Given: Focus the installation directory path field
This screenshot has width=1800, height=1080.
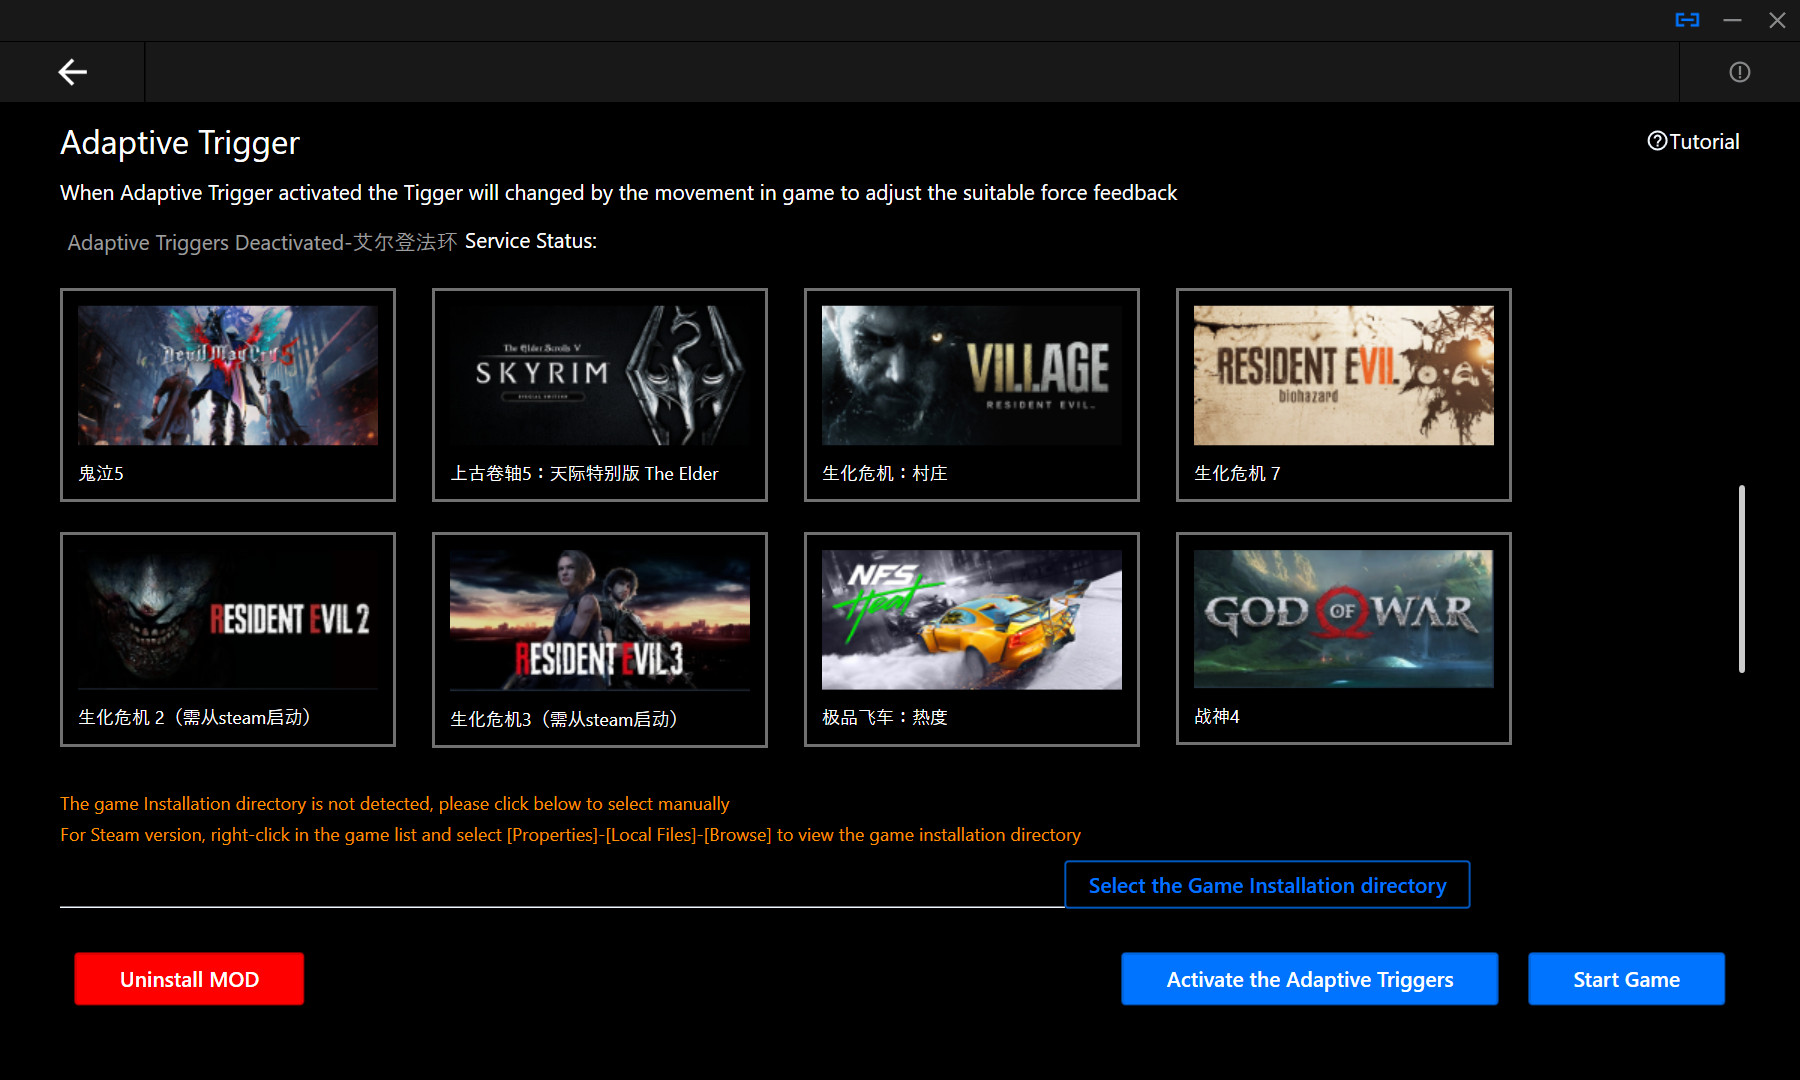Looking at the screenshot, I should [x=562, y=886].
